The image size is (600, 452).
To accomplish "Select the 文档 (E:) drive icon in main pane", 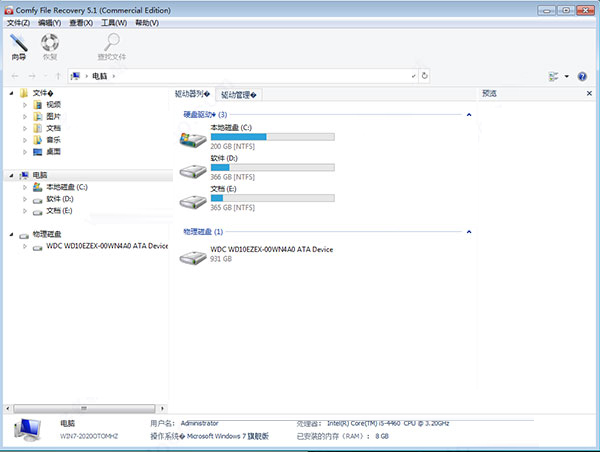I will [x=193, y=201].
